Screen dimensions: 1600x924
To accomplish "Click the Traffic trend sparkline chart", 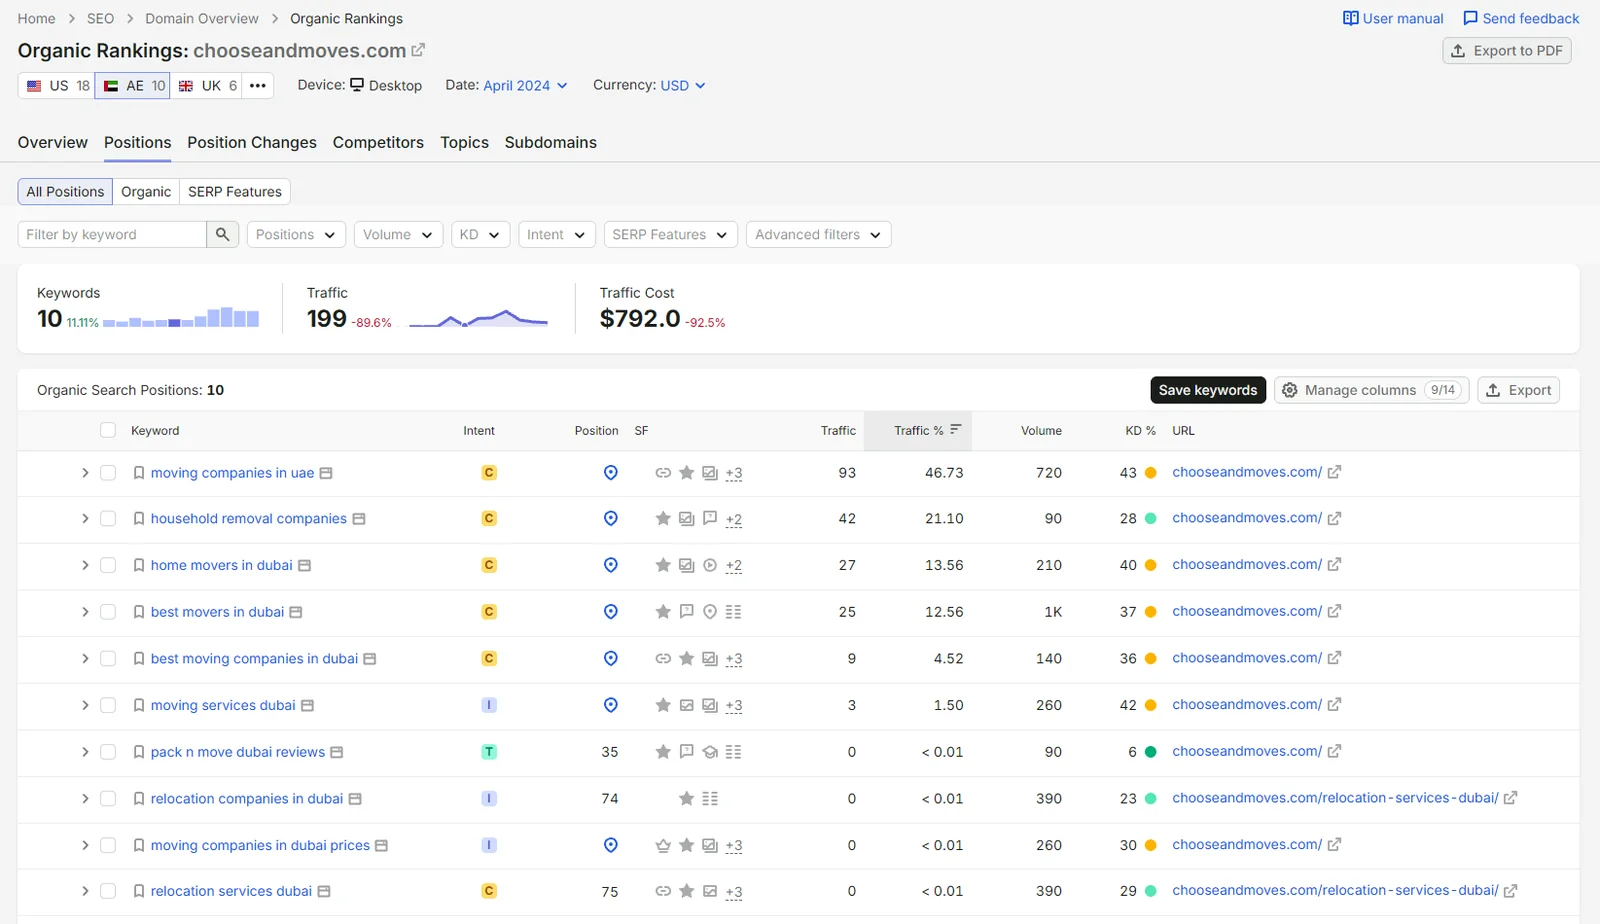I will [478, 319].
